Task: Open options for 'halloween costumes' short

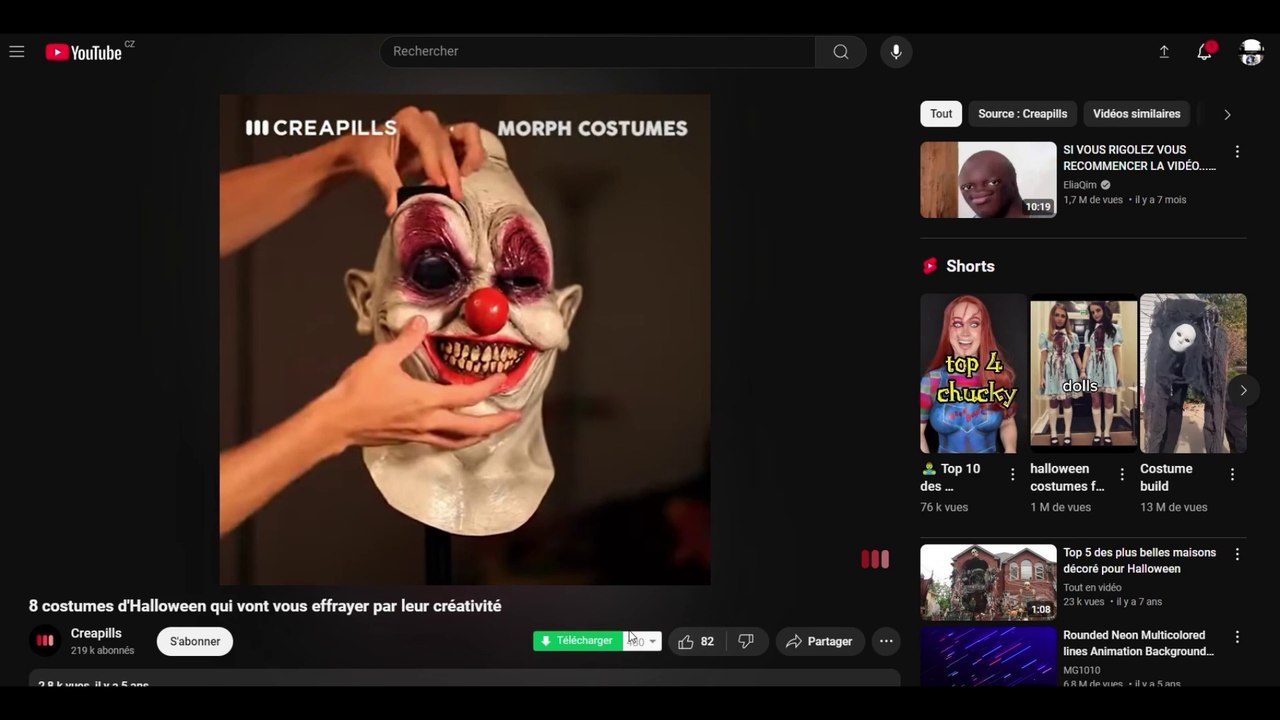Action: (x=1122, y=475)
